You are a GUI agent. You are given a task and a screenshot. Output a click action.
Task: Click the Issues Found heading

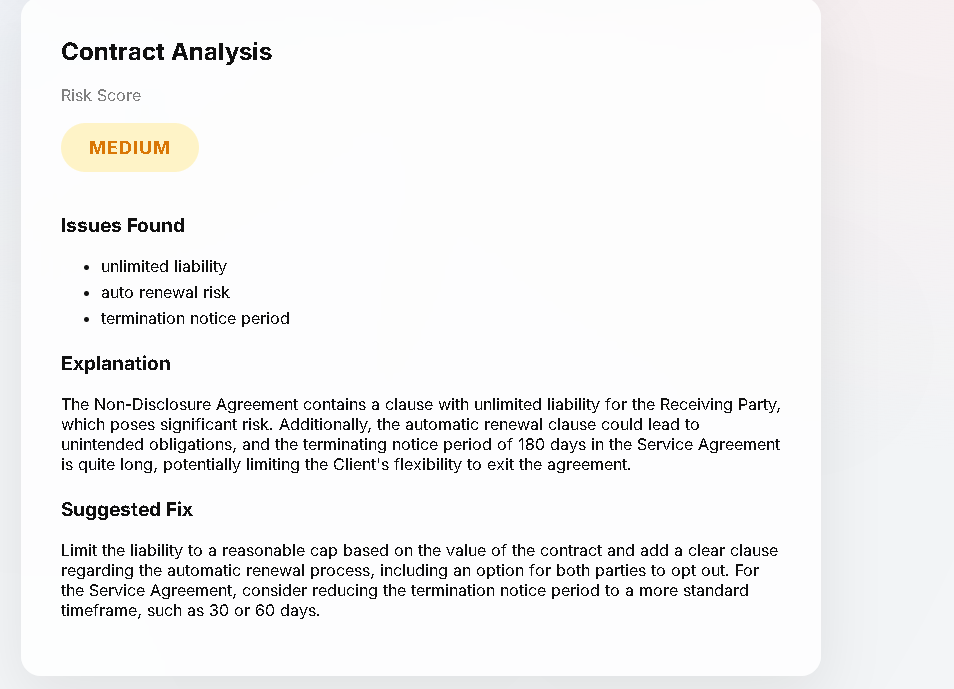[123, 225]
